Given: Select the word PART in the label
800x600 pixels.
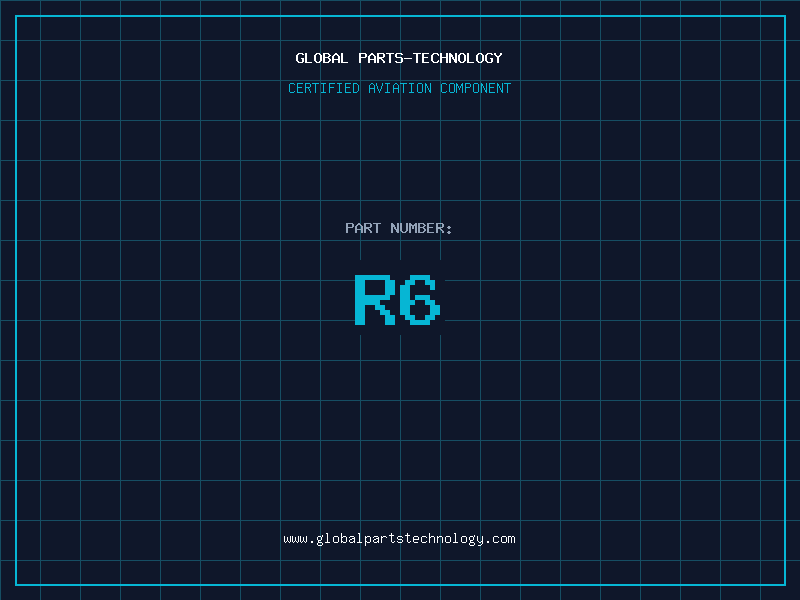Looking at the screenshot, I should [363, 229].
